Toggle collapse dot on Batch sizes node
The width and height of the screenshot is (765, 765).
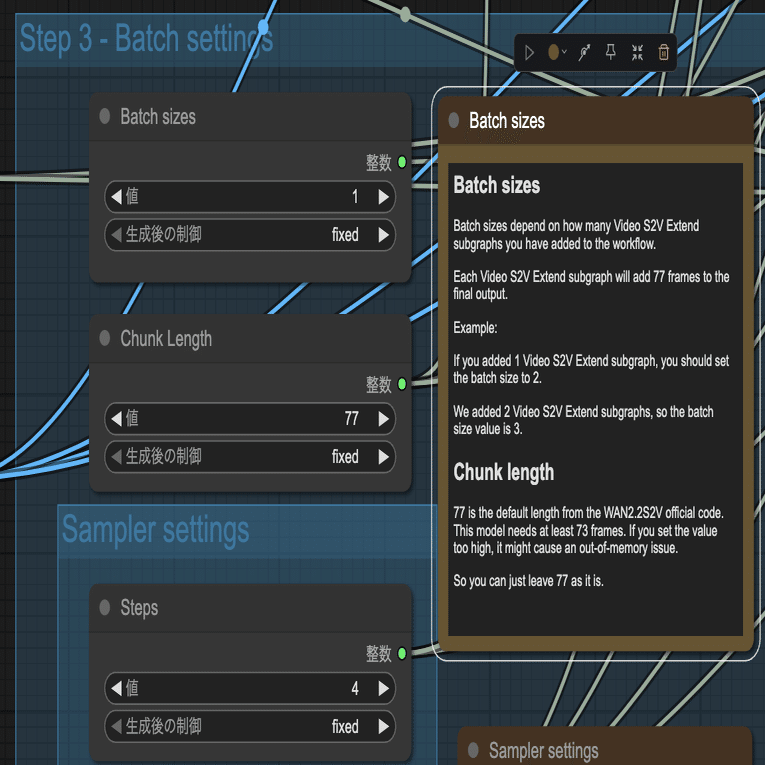point(104,116)
